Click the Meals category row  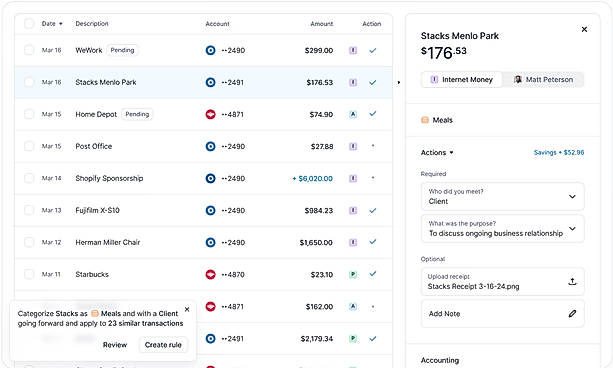pos(502,120)
